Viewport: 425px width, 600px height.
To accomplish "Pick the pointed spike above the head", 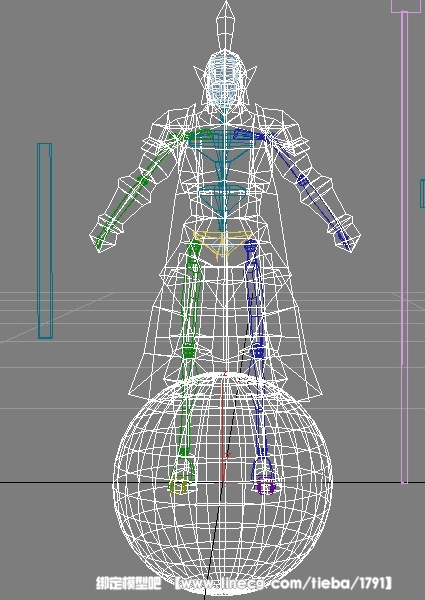I will [x=225, y=25].
